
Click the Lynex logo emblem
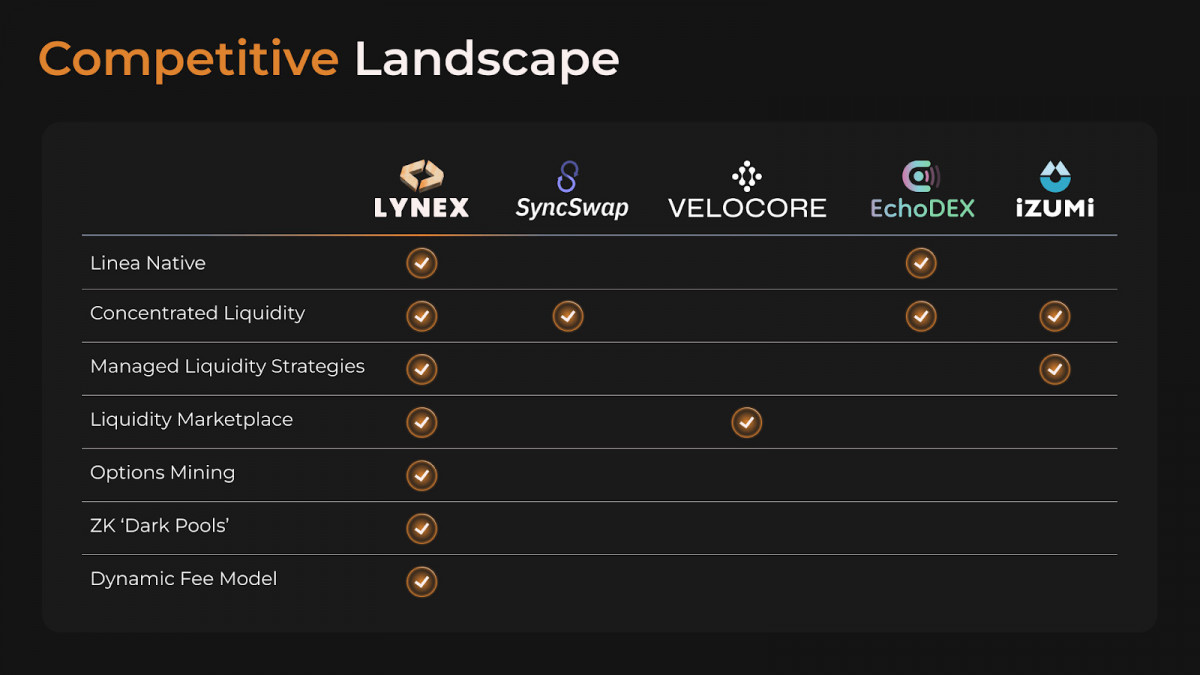[422, 175]
